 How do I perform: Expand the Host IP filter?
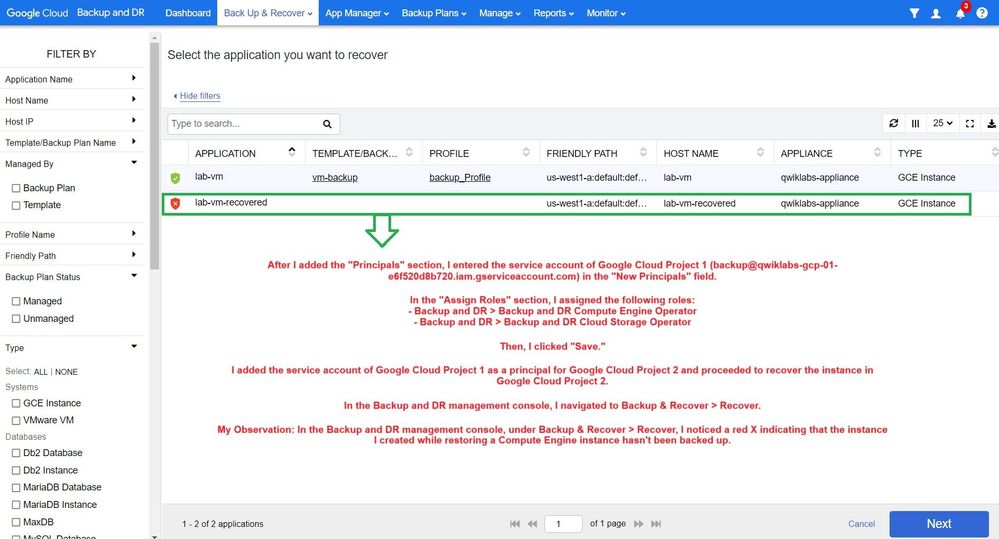pos(134,120)
